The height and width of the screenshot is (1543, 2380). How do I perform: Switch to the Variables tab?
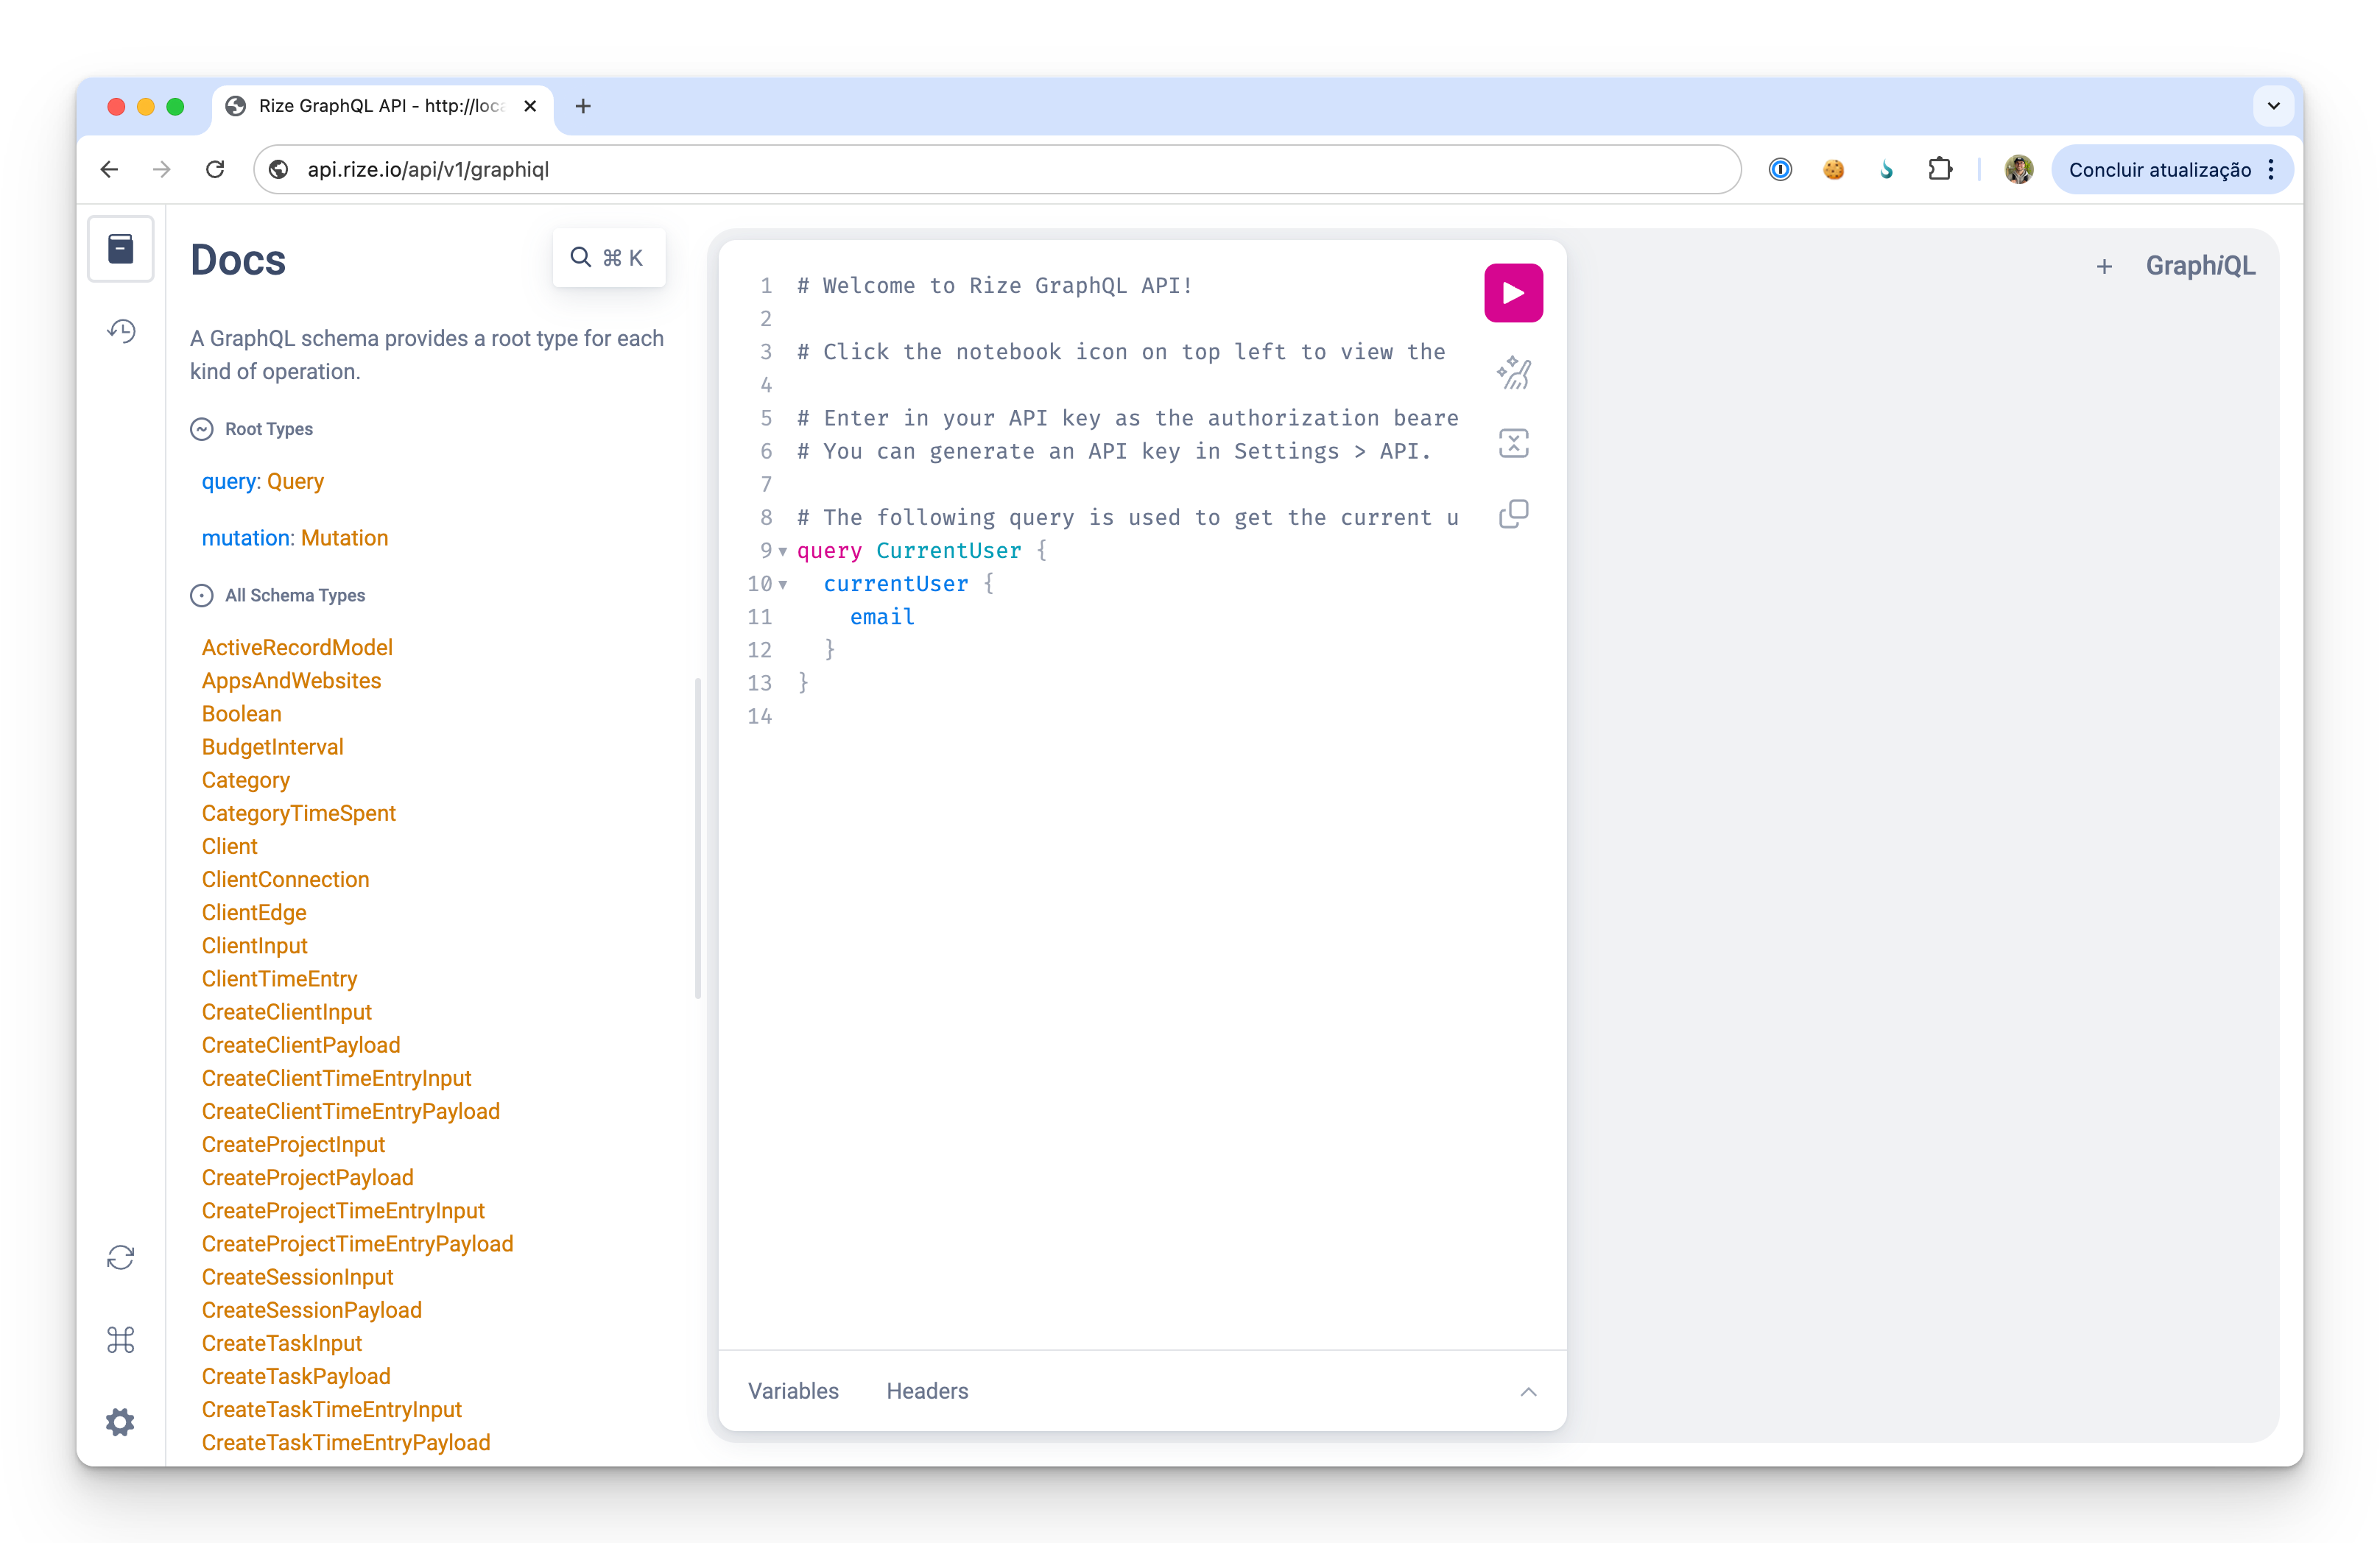[x=793, y=1391]
